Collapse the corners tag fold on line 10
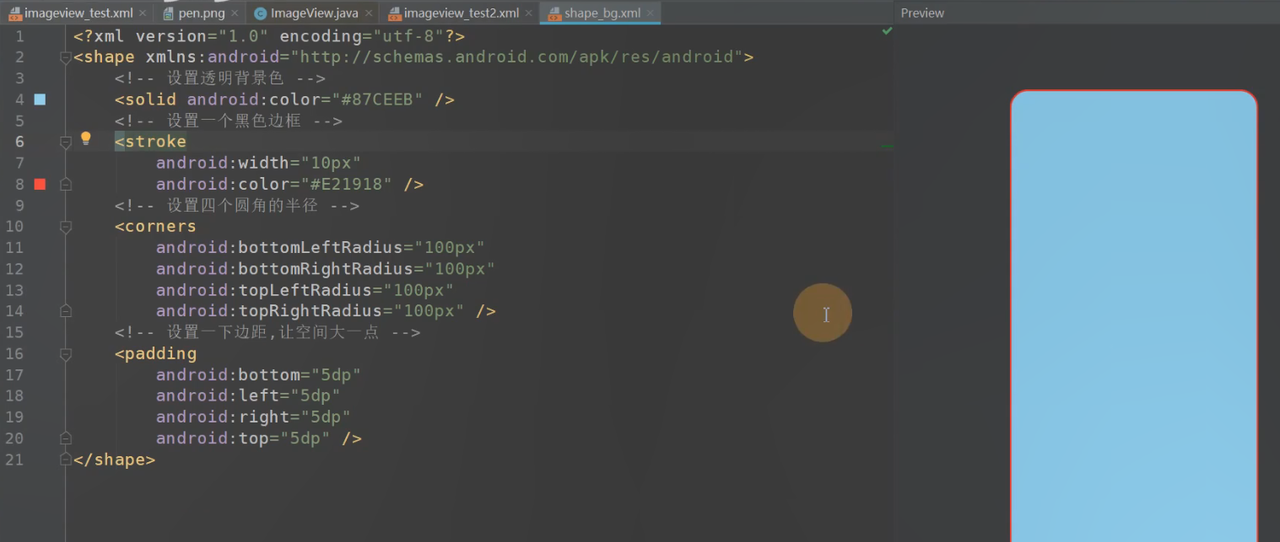This screenshot has height=542, width=1280. pyautogui.click(x=65, y=227)
